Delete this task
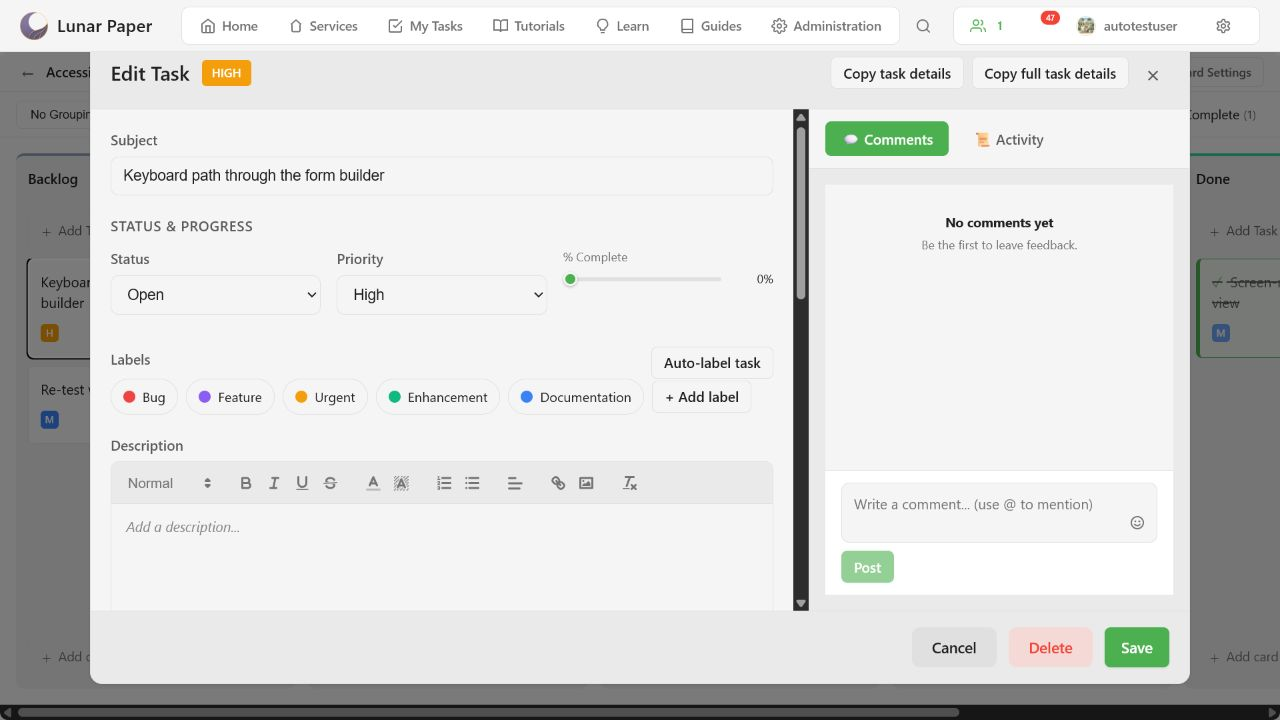1280x720 pixels. (x=1051, y=647)
